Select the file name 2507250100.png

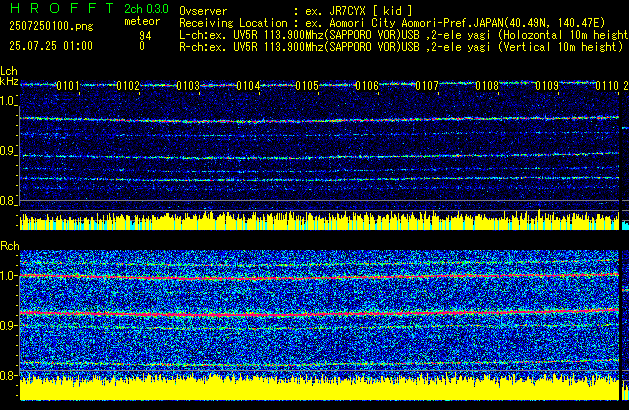(x=51, y=26)
